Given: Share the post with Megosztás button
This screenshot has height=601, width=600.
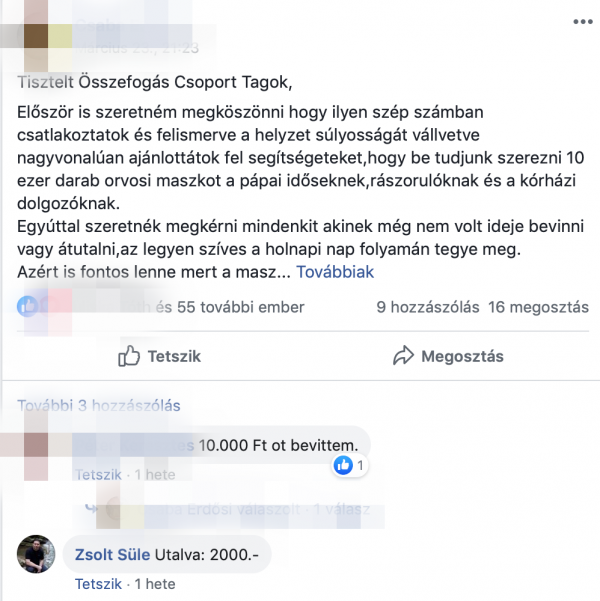Looking at the screenshot, I should click(448, 356).
